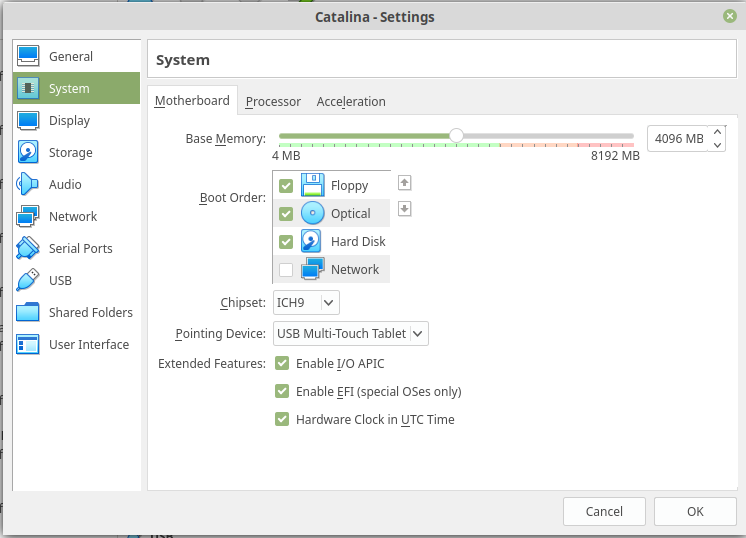Enable the Network boot device checkbox
The image size is (746, 538).
coord(286,270)
